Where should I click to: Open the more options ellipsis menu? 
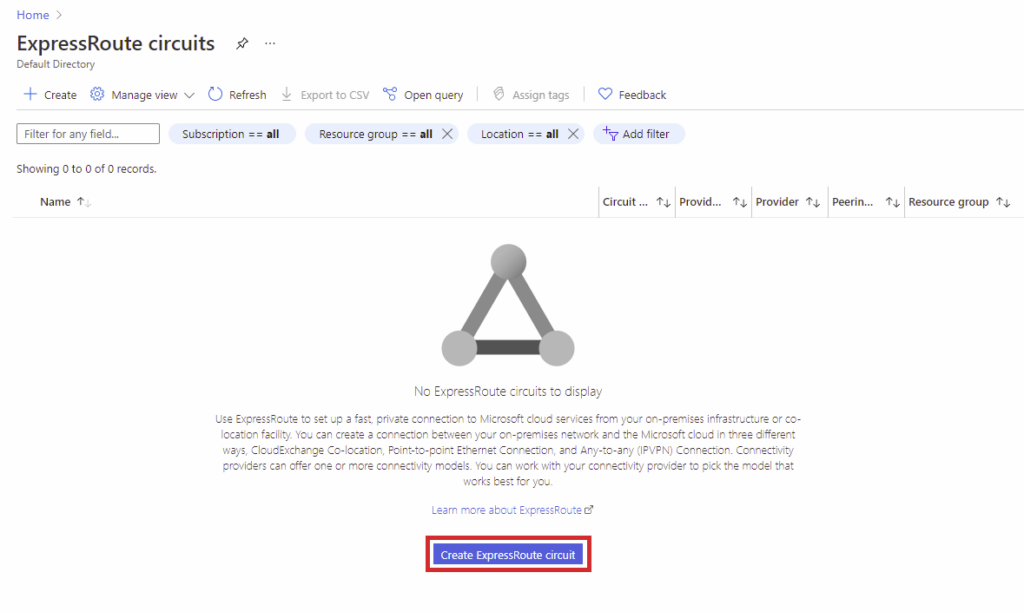pyautogui.click(x=270, y=43)
